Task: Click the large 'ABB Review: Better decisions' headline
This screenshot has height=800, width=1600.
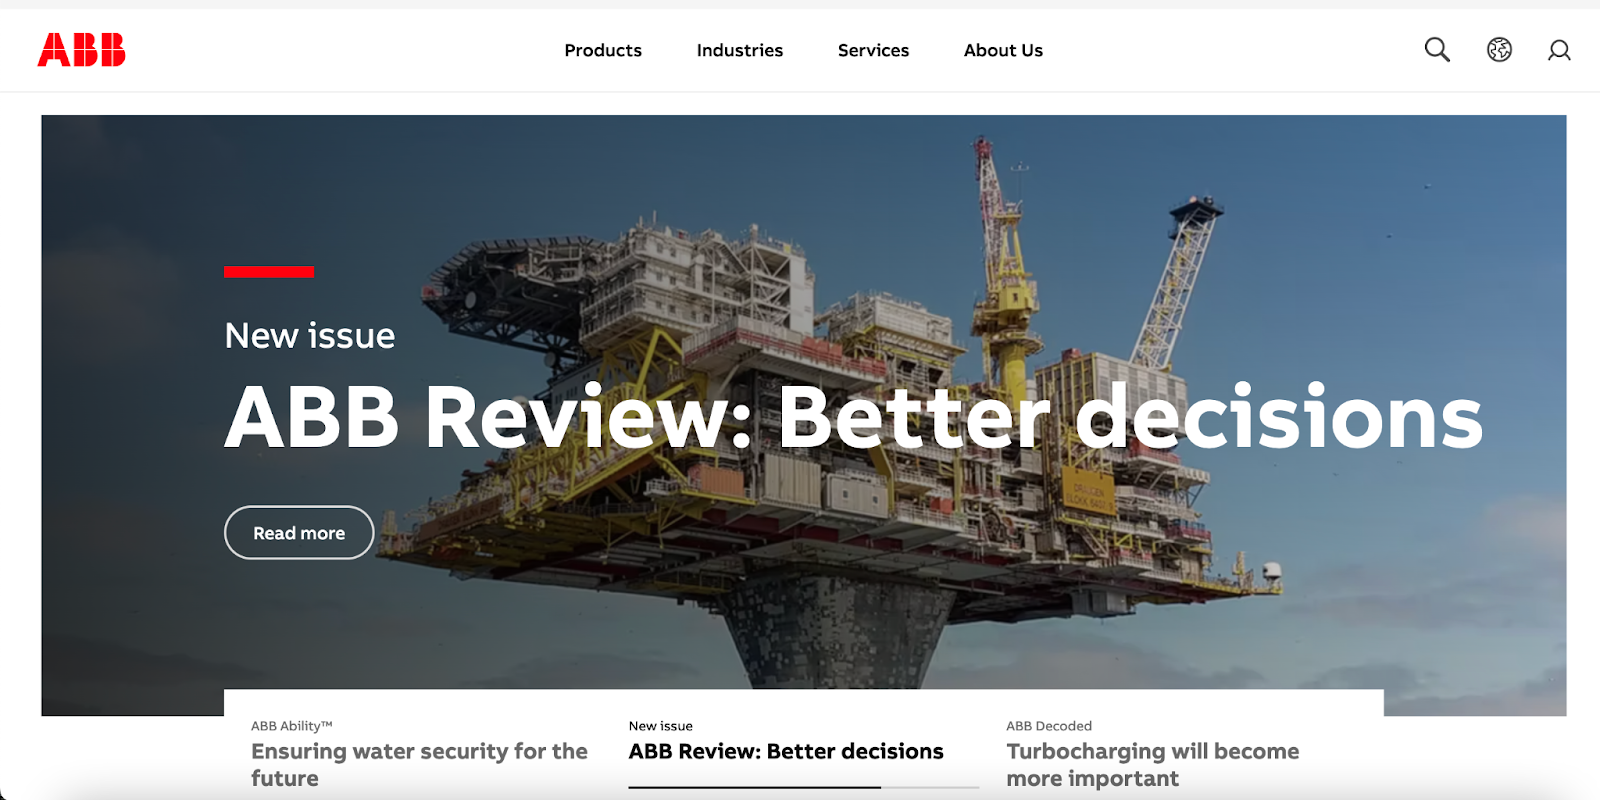Action: 854,417
